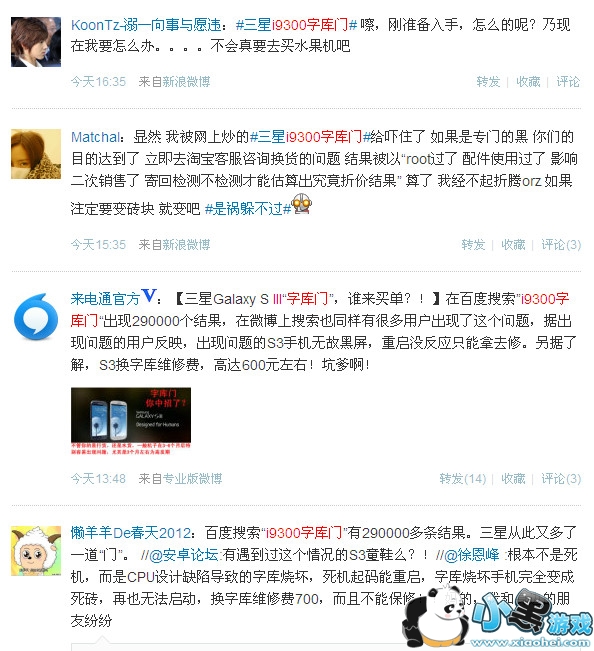The image size is (594, 651).
Task: Open Matchal's profile avatar
Action: (x=36, y=154)
